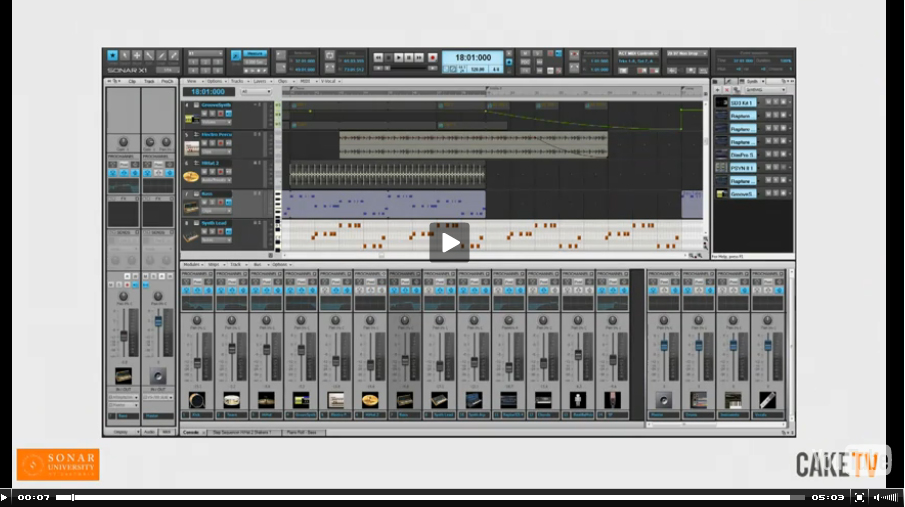The width and height of the screenshot is (905, 507).
Task: Click the insert synth plus icon
Action: click(x=718, y=90)
